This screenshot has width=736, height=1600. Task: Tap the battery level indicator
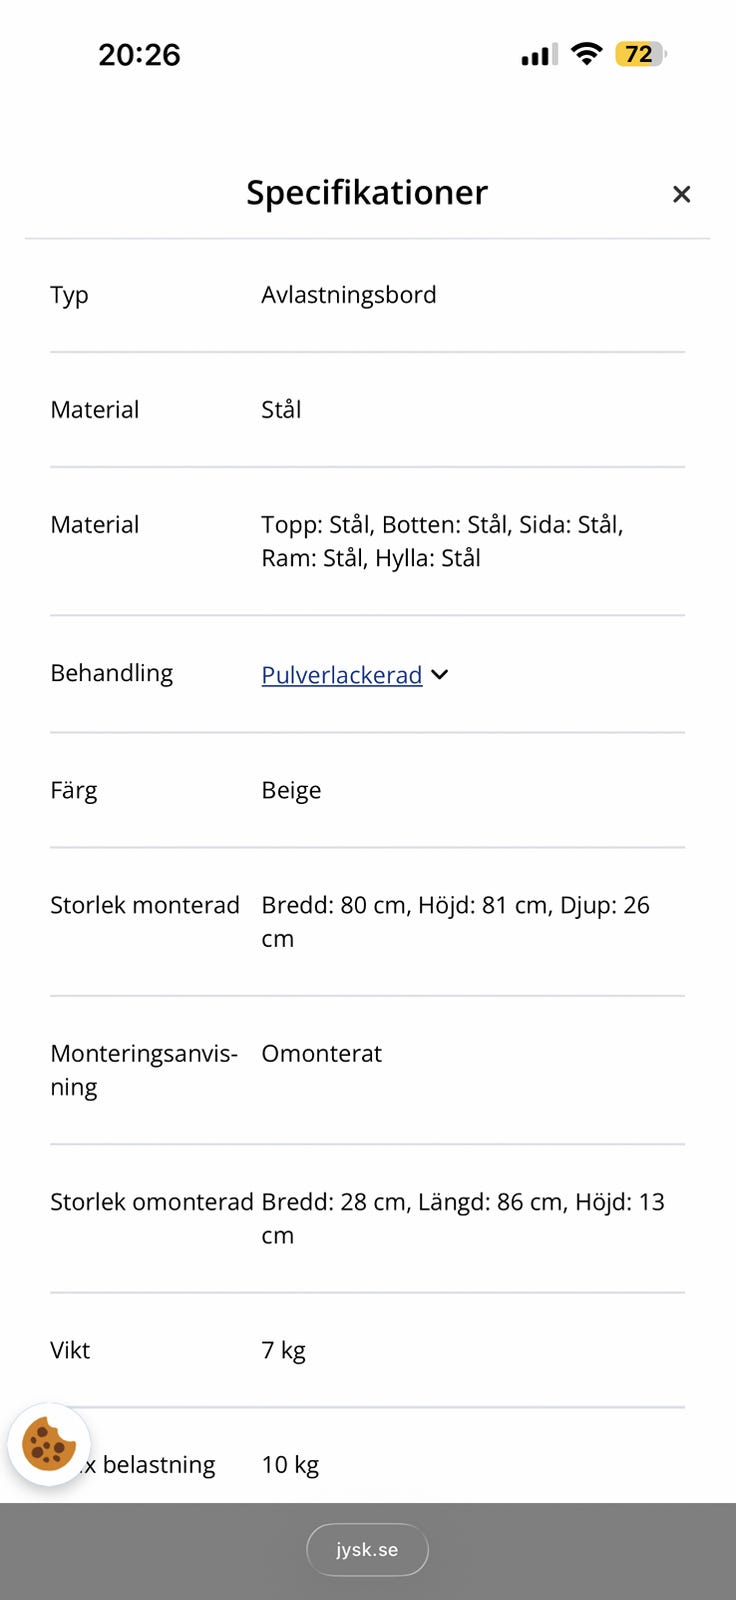(640, 54)
